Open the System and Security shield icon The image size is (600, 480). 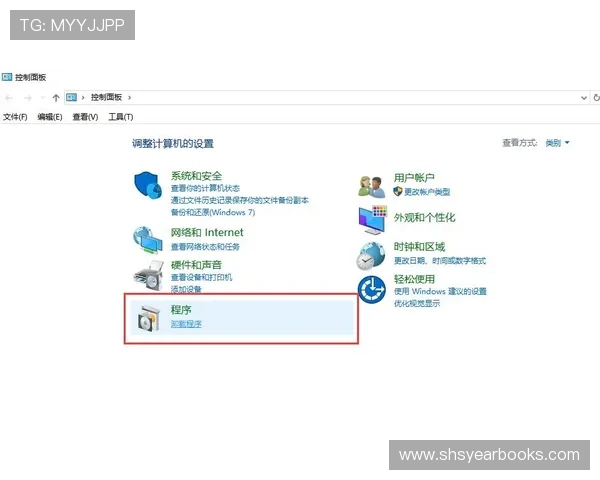148,185
